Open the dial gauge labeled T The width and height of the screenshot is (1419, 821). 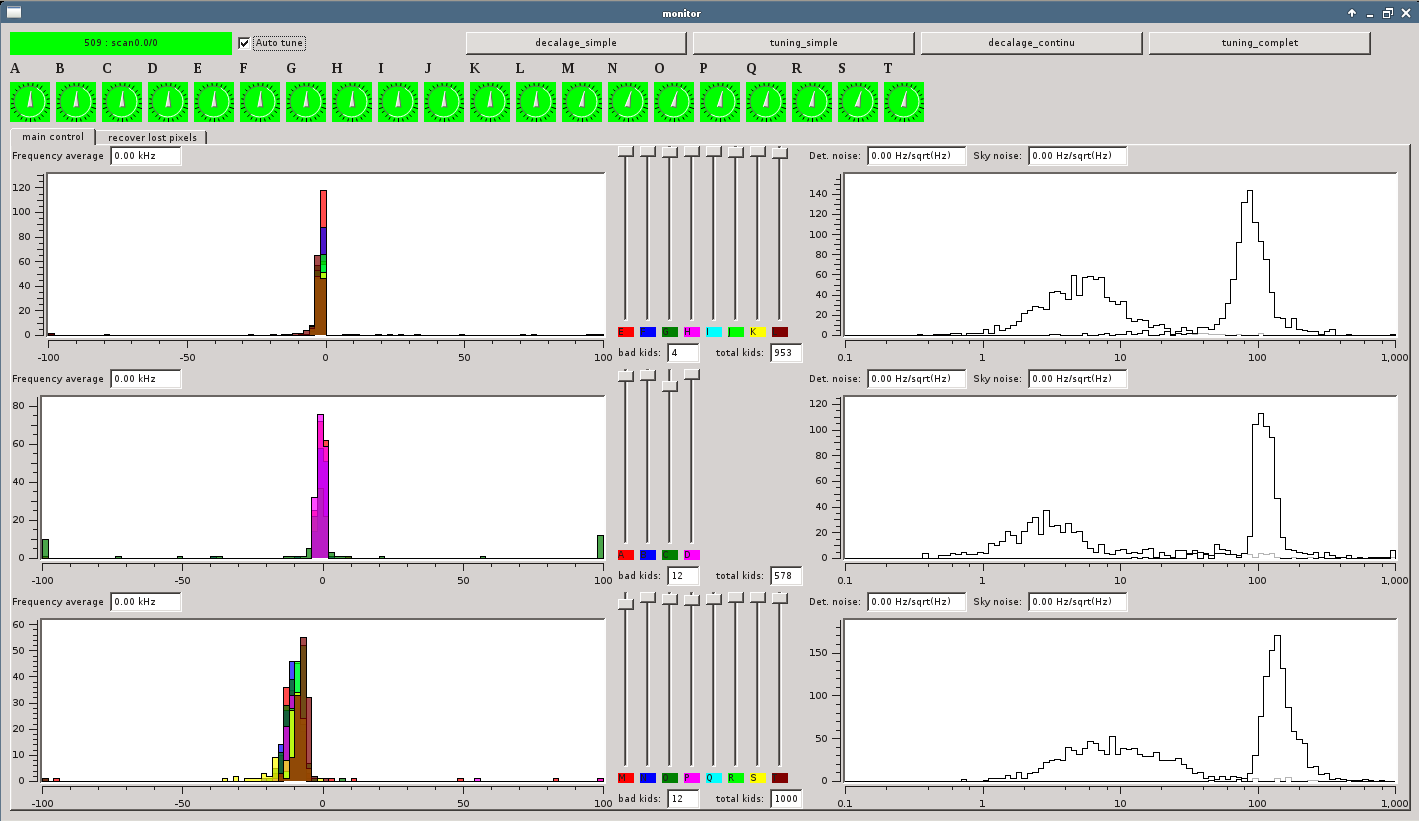coord(904,102)
